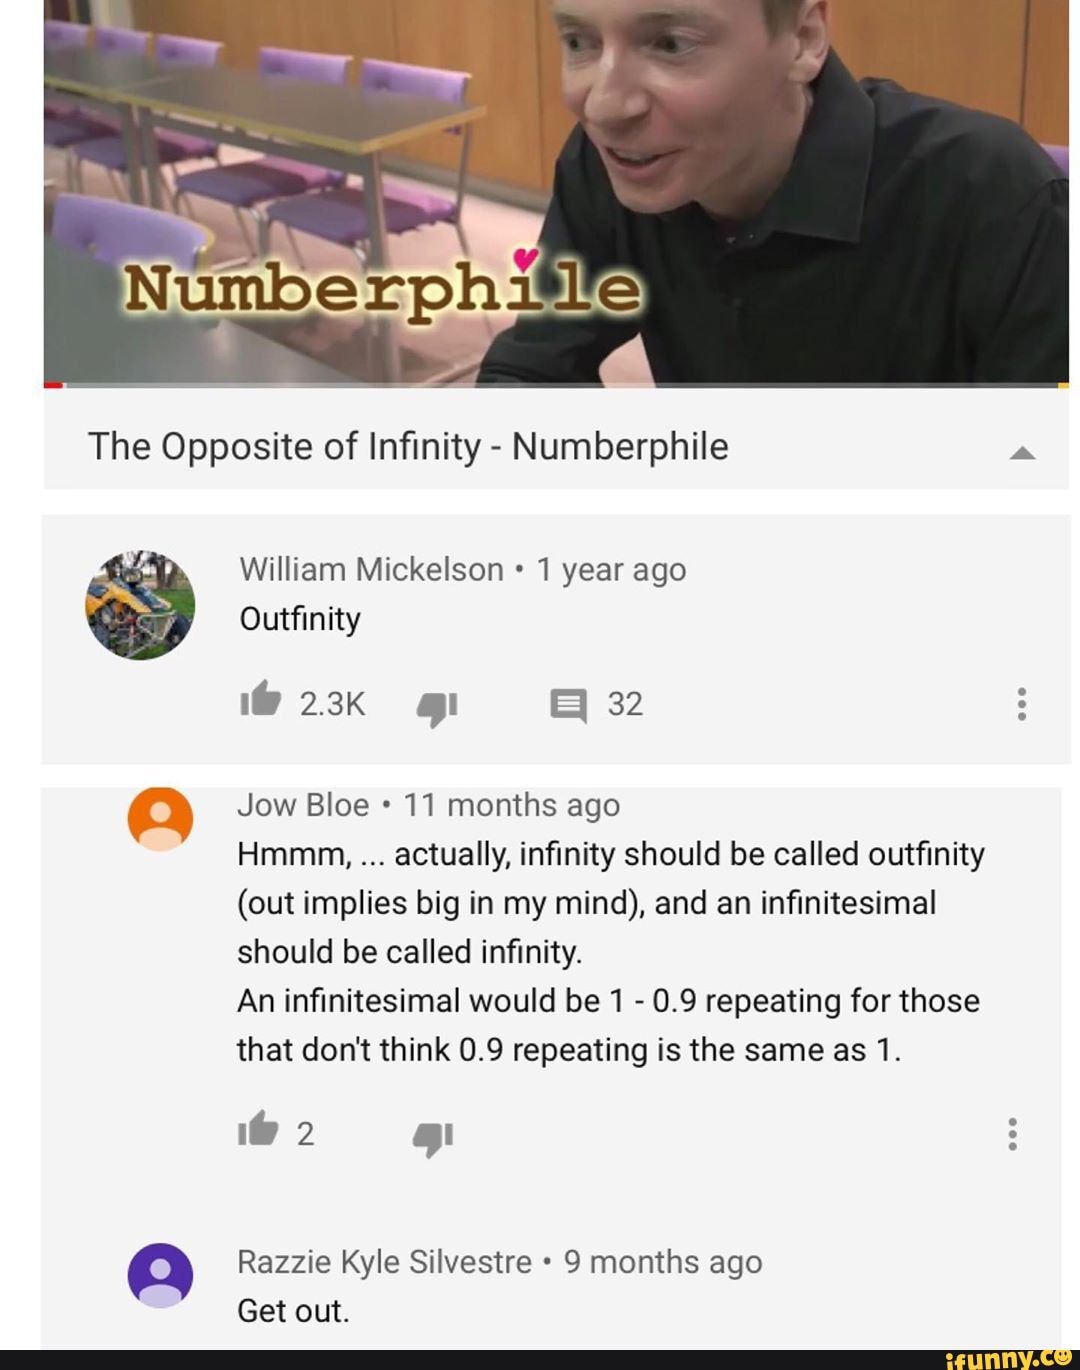Screen dimensions: 1080x1370
Task: Open options menu for Jow Bloe's reply
Action: coord(1013,1134)
